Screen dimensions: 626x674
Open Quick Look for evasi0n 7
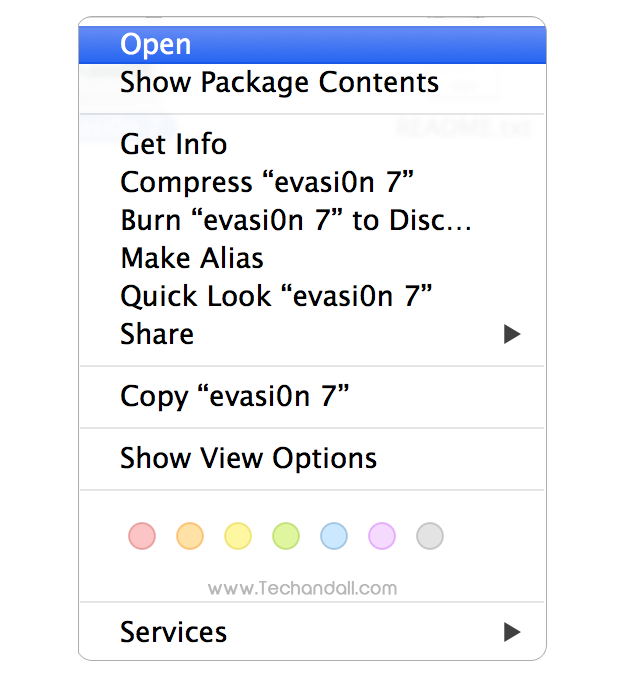tap(275, 296)
